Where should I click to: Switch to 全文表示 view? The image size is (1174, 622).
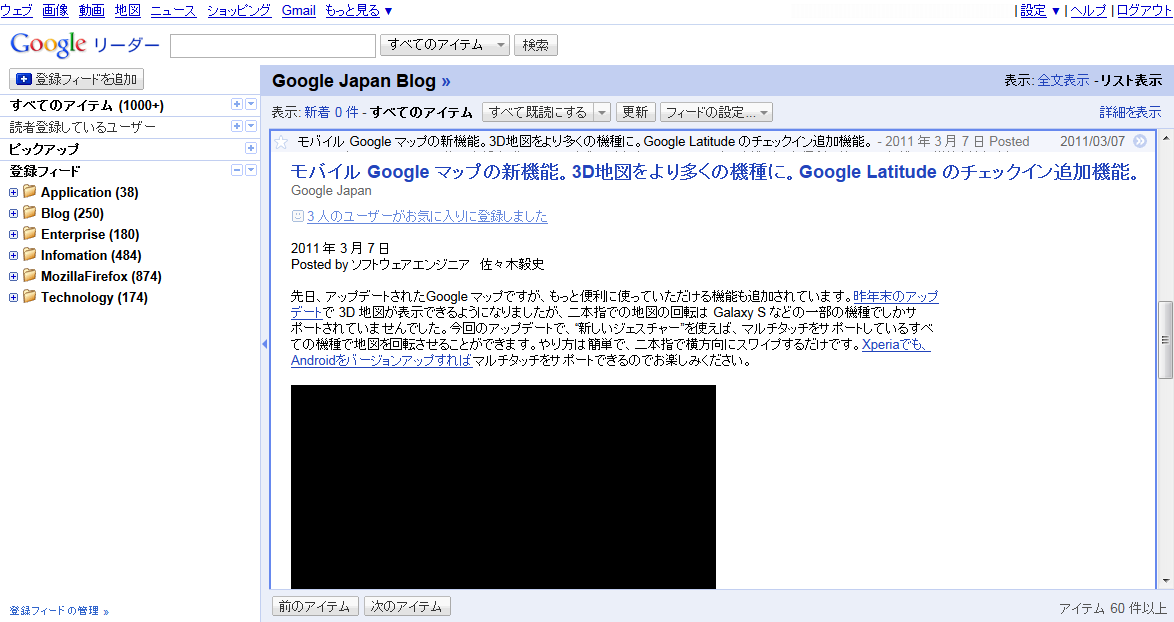pyautogui.click(x=1063, y=80)
